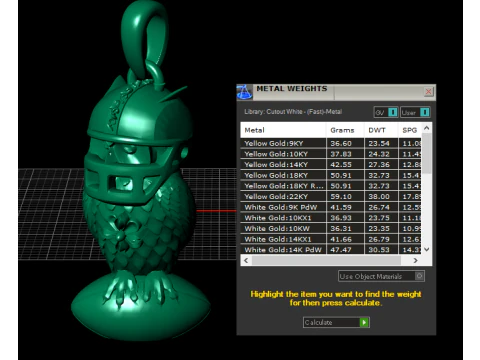Select the Yellow Gold:18KY row

point(331,175)
